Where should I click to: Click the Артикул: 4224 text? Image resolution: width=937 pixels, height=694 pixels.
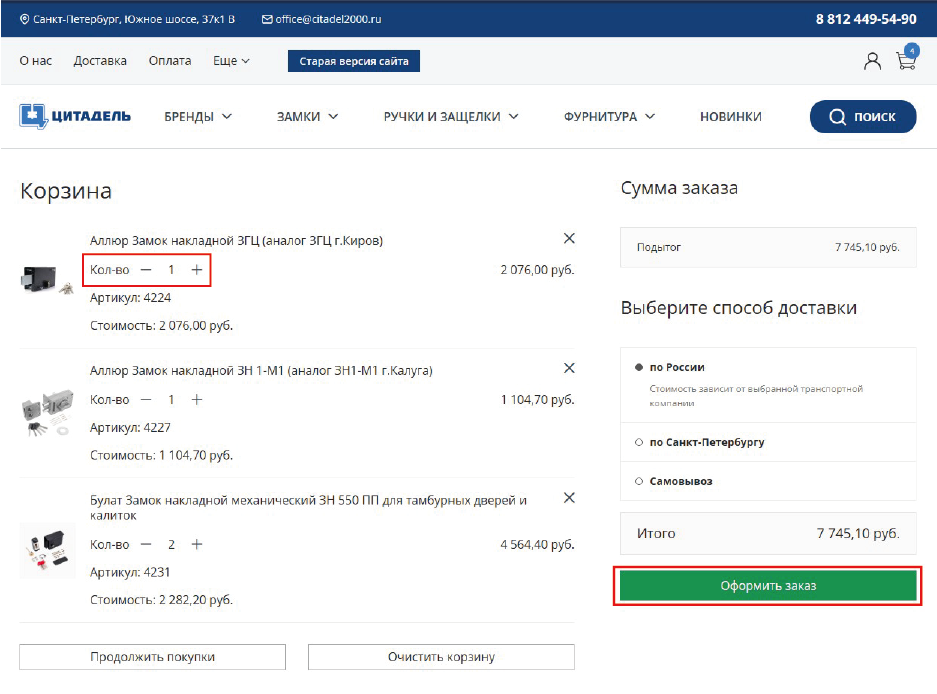(130, 298)
